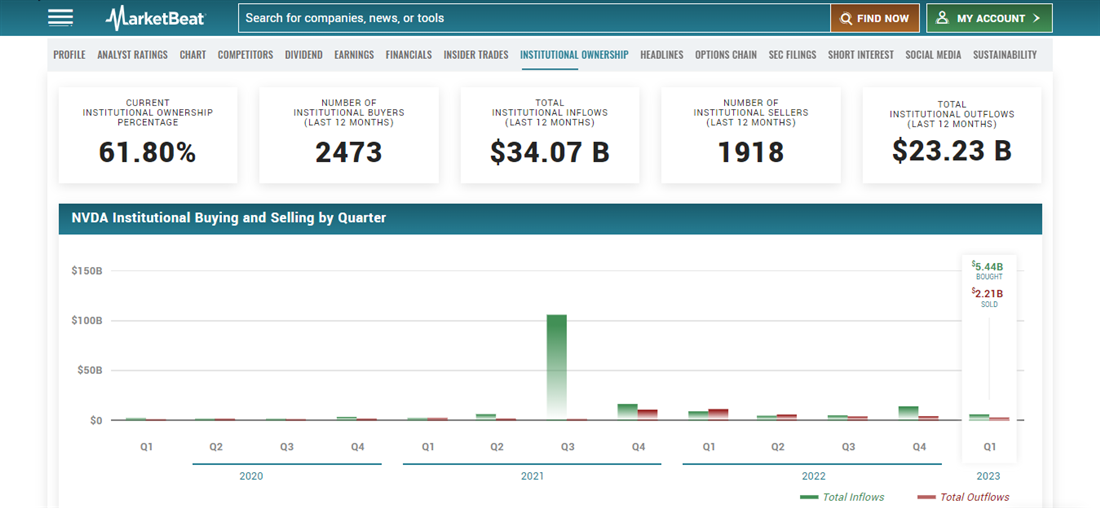This screenshot has width=1100, height=508.
Task: Open the My Account menu
Action: [989, 18]
